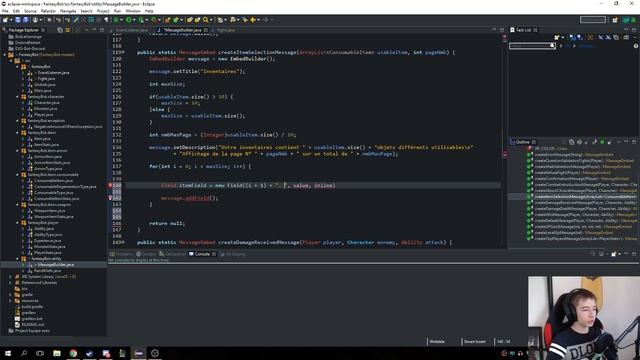Collapse the src folder node

(x=11, y=61)
